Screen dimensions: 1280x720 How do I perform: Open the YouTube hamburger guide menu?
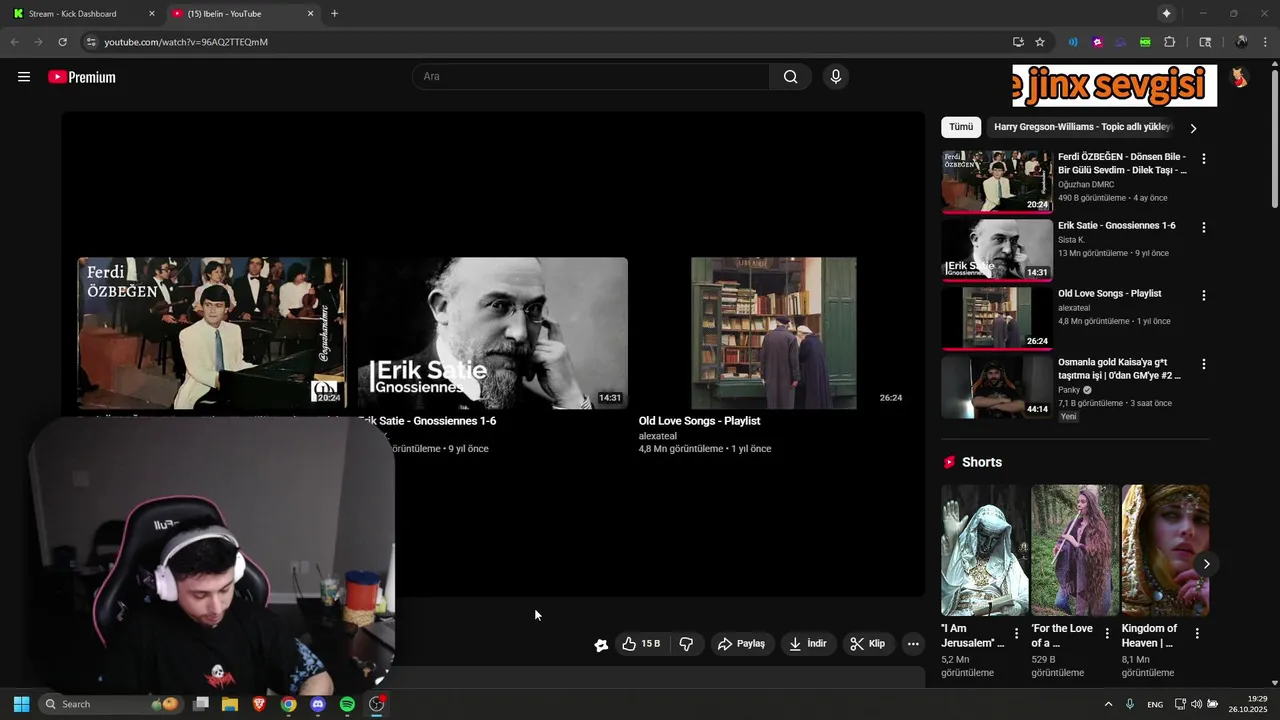pyautogui.click(x=24, y=77)
